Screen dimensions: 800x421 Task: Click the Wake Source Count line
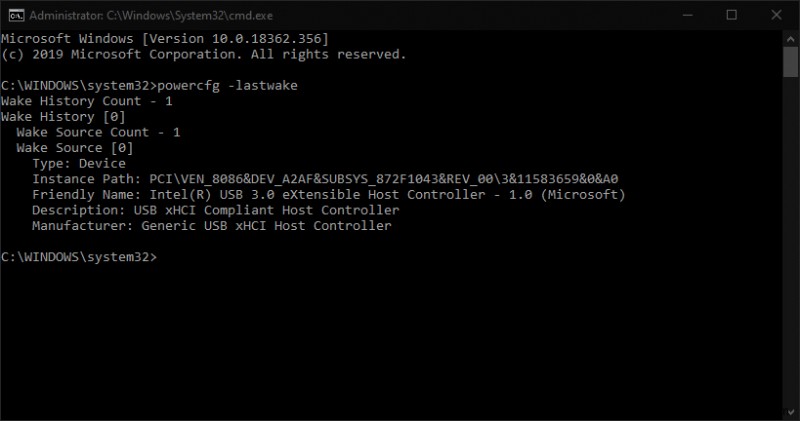click(98, 132)
